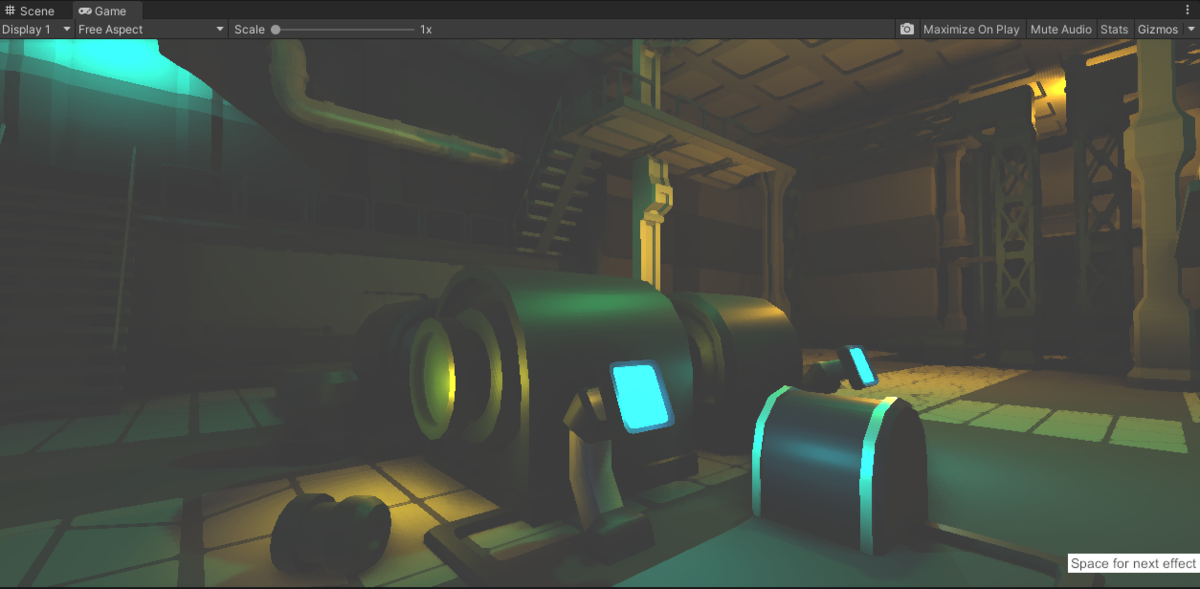Switch to the Scene tab

[x=35, y=10]
